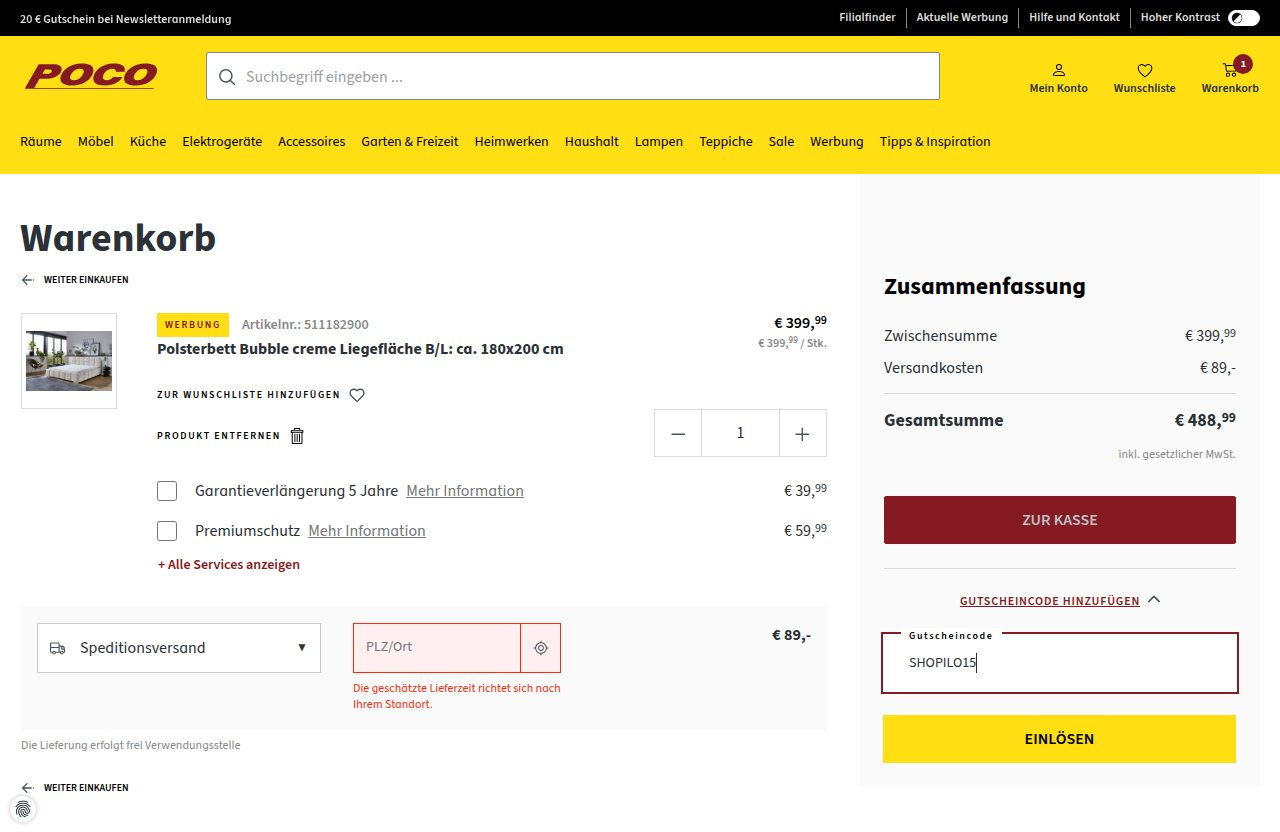
Task: Open the Speditionsversand dropdown
Action: [x=179, y=648]
